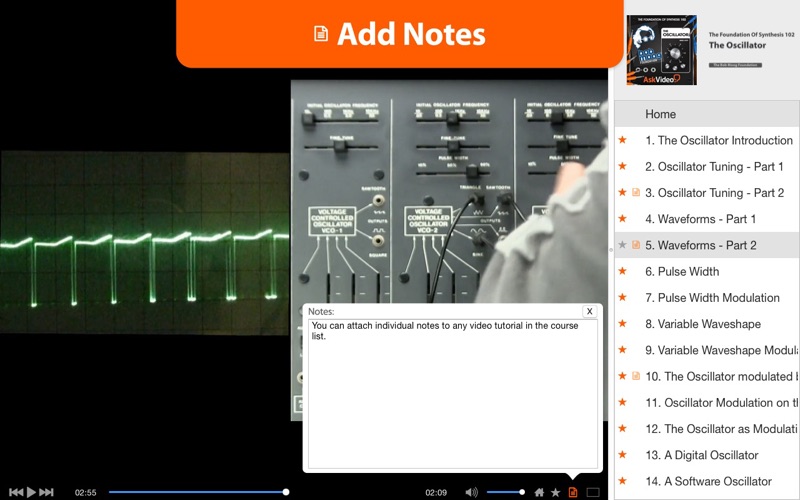Open 3. Oscillator Tuning - Part 2
800x500 pixels.
(707, 193)
